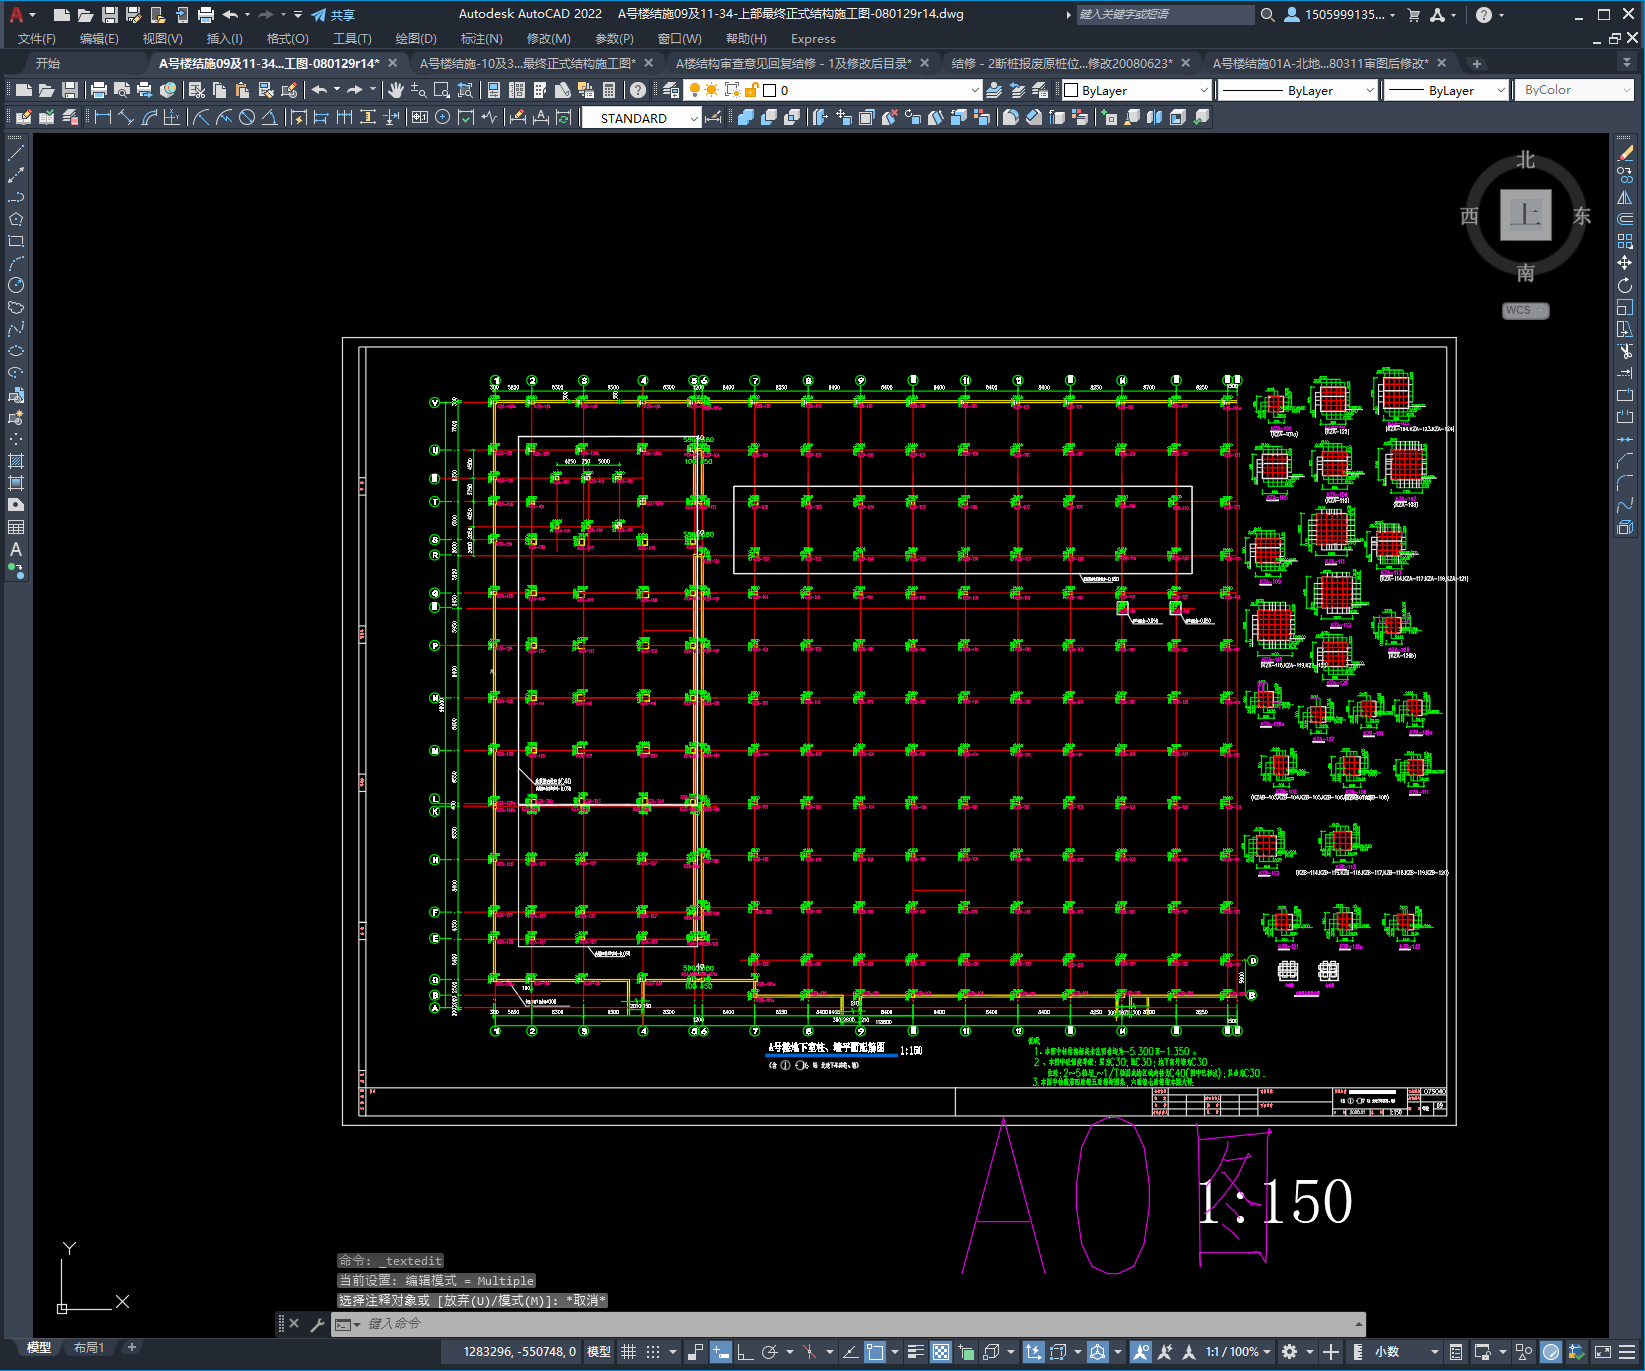Toggle ortho mode in the status bar

coord(746,1352)
